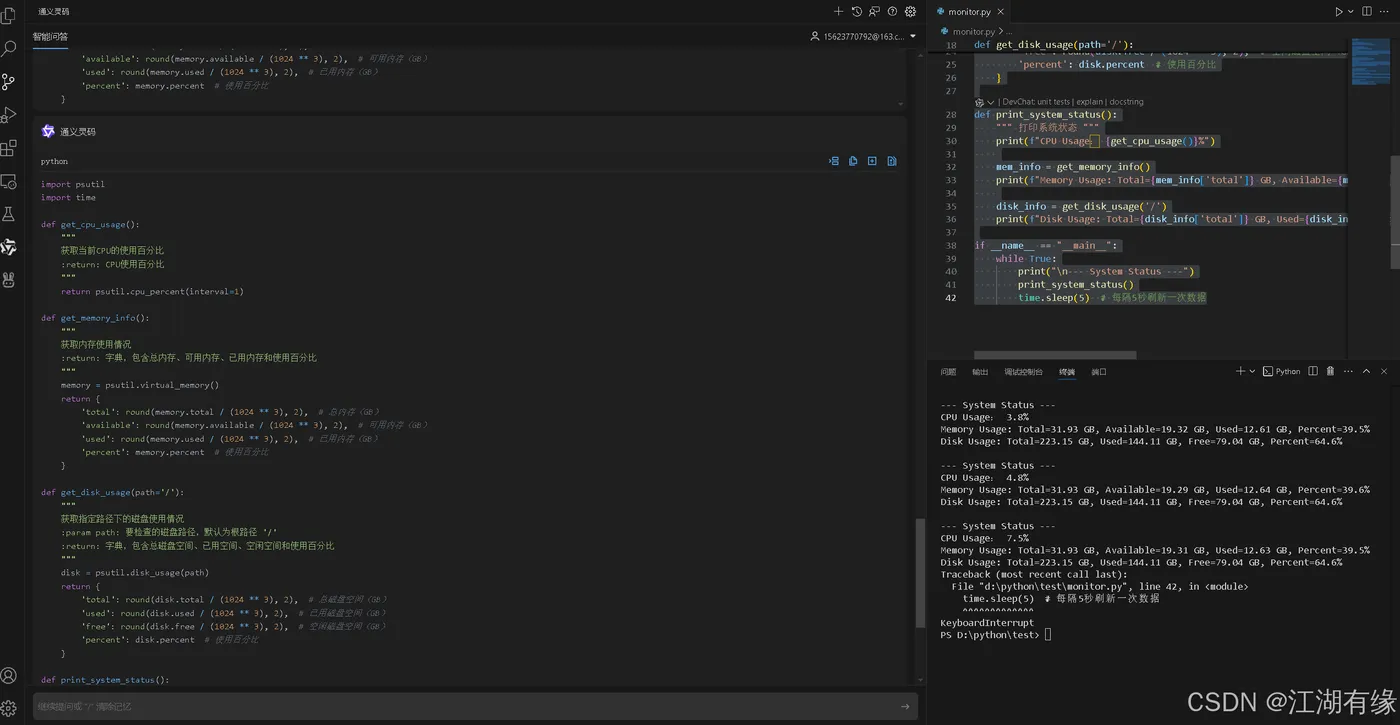Maximize the terminal panel with chevron up

coord(1366,372)
